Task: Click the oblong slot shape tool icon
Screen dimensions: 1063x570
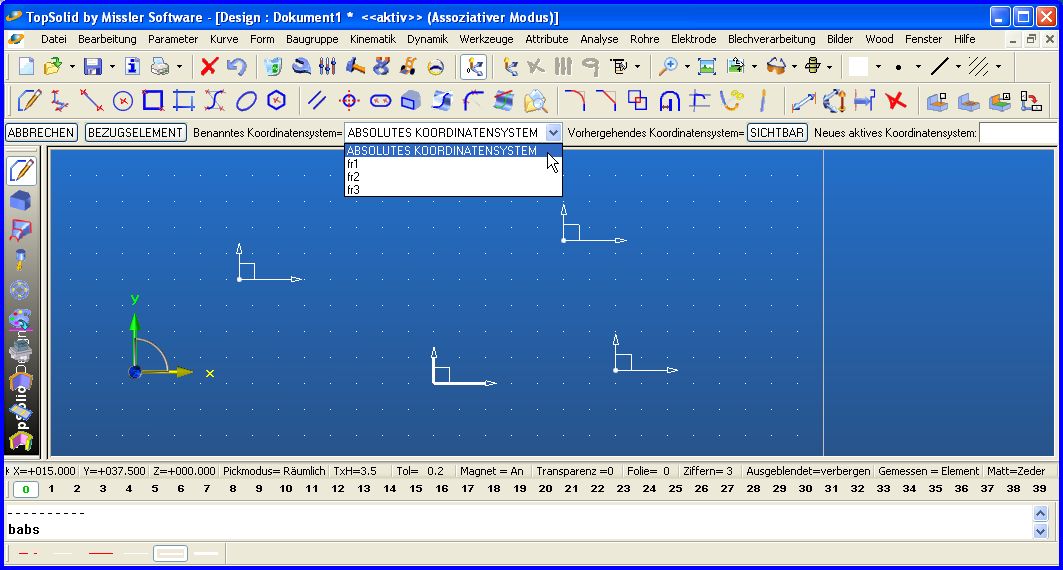Action: [x=380, y=101]
